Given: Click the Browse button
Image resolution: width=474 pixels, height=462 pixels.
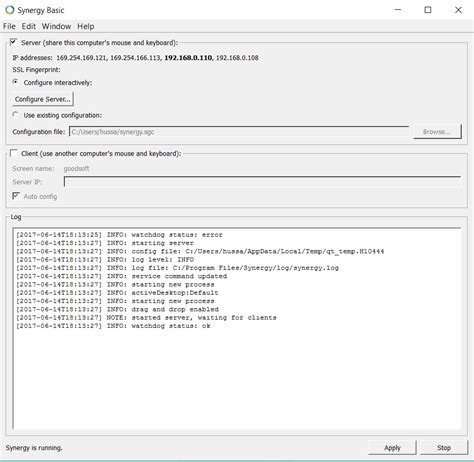Looking at the screenshot, I should (x=437, y=132).
